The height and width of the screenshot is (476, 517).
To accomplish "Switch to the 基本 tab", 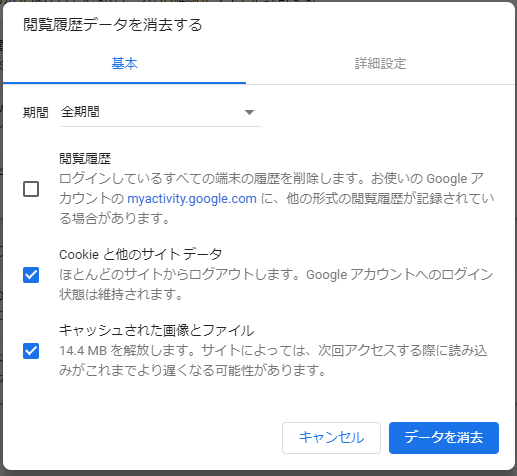I will [124, 63].
